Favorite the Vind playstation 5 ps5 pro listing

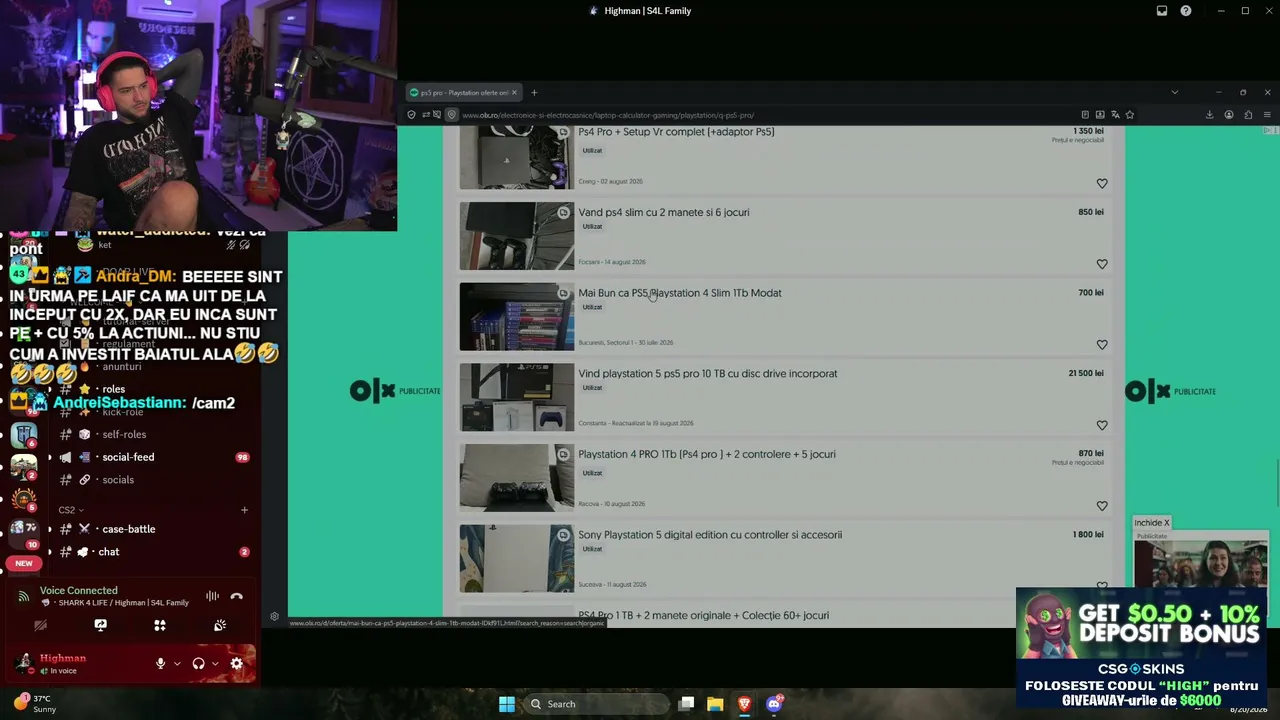(x=1102, y=425)
